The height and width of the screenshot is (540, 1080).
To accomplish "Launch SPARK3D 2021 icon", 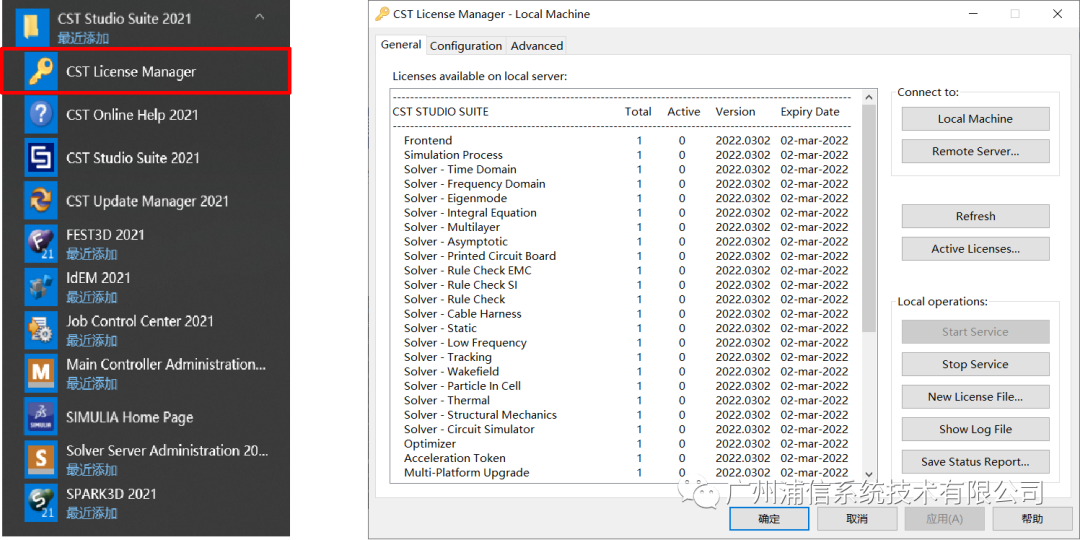I will coord(41,503).
